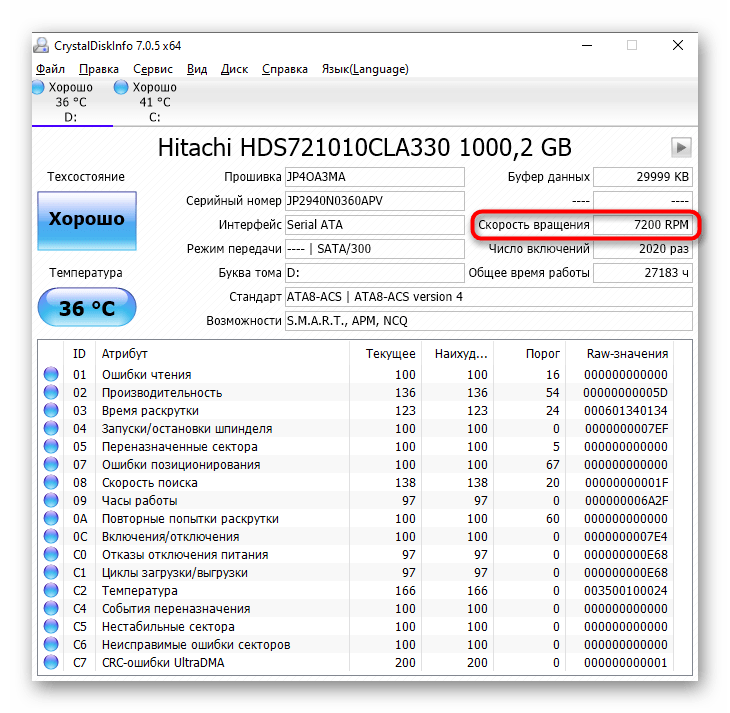Click the Интерфейс field Serial ATA

tap(375, 225)
